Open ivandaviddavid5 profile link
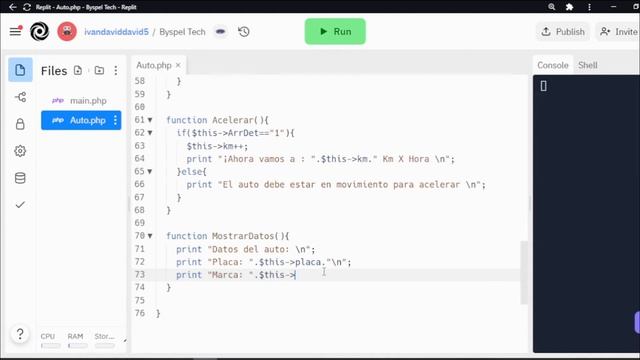Image resolution: width=640 pixels, height=360 pixels. pos(116,32)
